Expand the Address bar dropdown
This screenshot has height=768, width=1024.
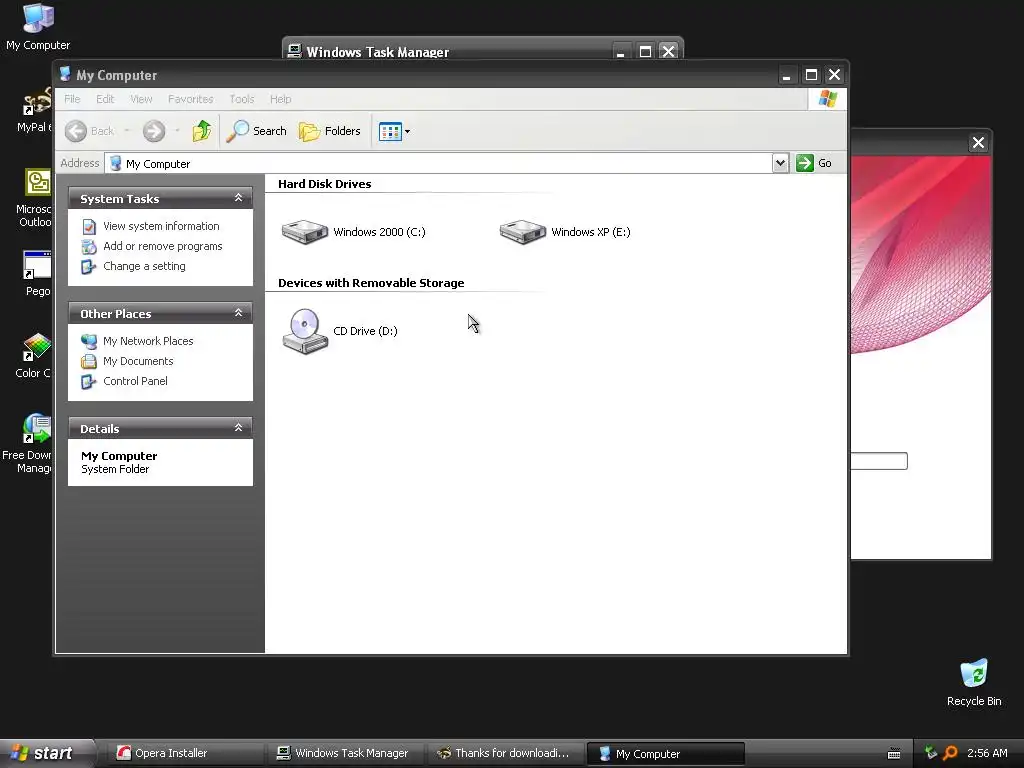pos(780,163)
